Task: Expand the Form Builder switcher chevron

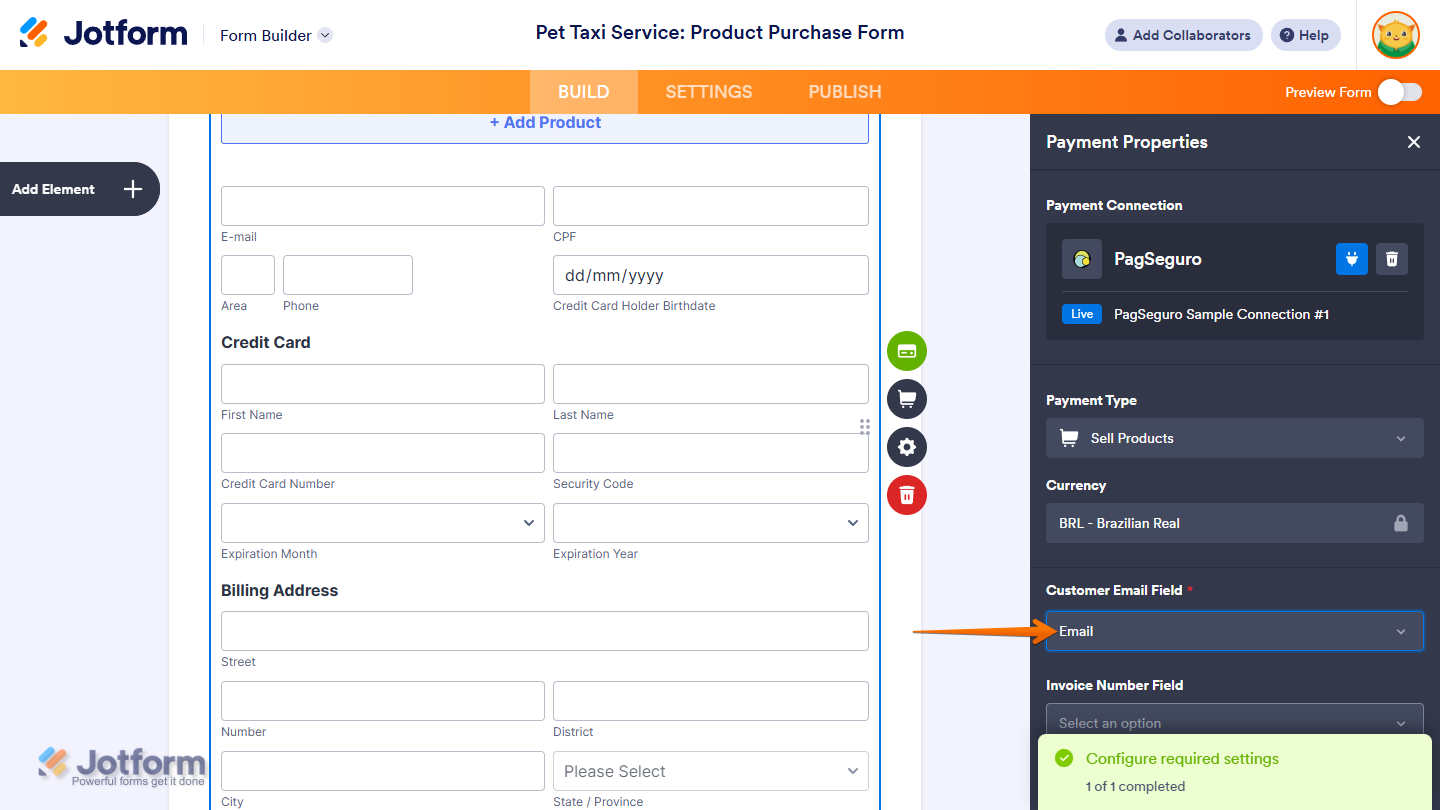Action: (325, 35)
